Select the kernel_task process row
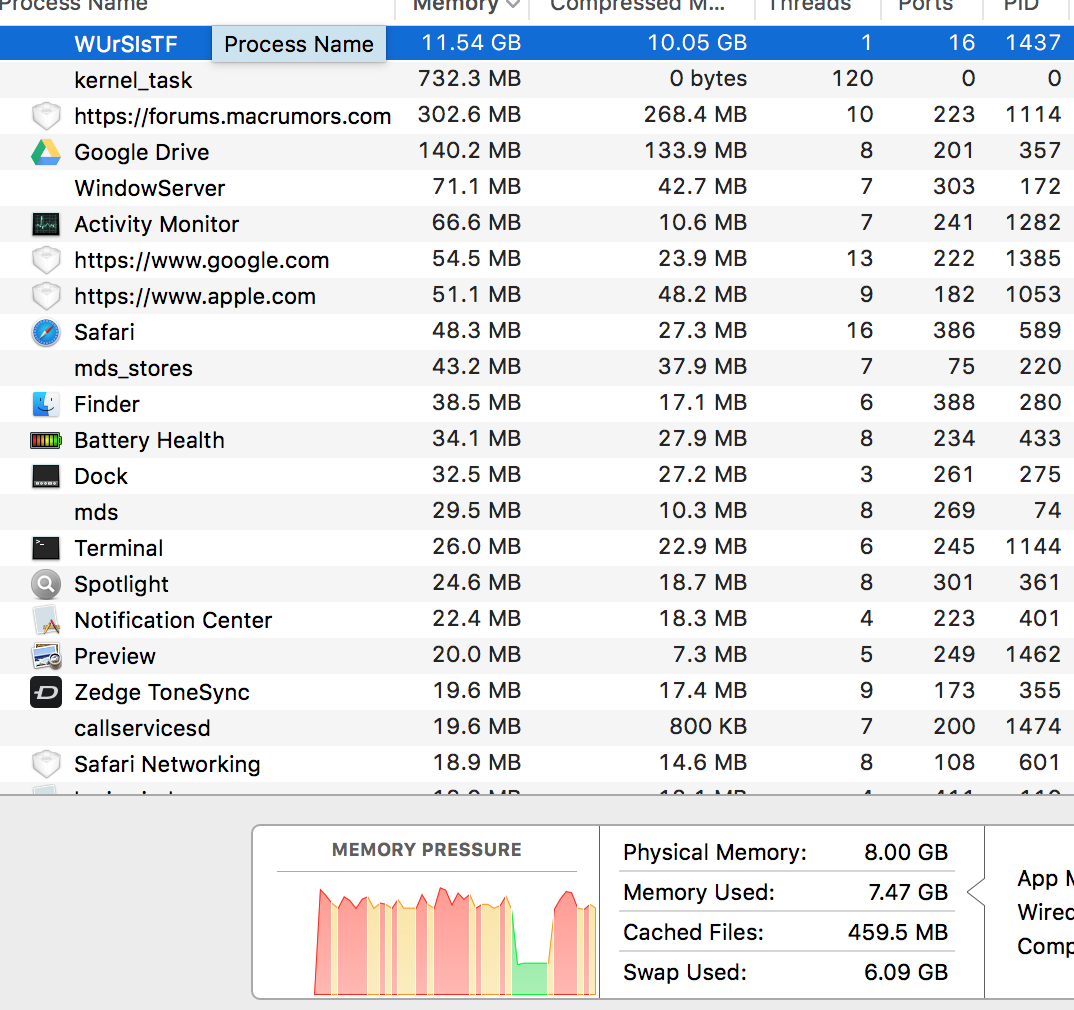Screen dimensions: 1074x1010 [537, 79]
